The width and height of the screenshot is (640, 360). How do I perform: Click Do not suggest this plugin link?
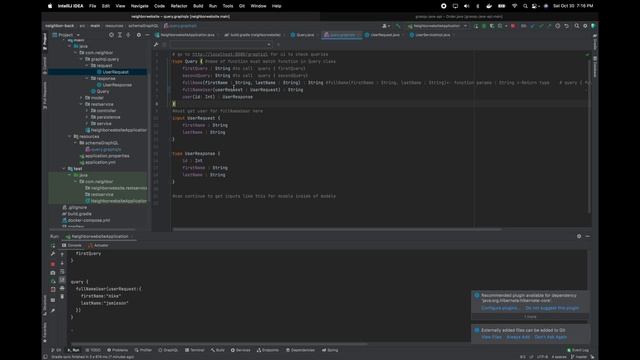pyautogui.click(x=552, y=308)
